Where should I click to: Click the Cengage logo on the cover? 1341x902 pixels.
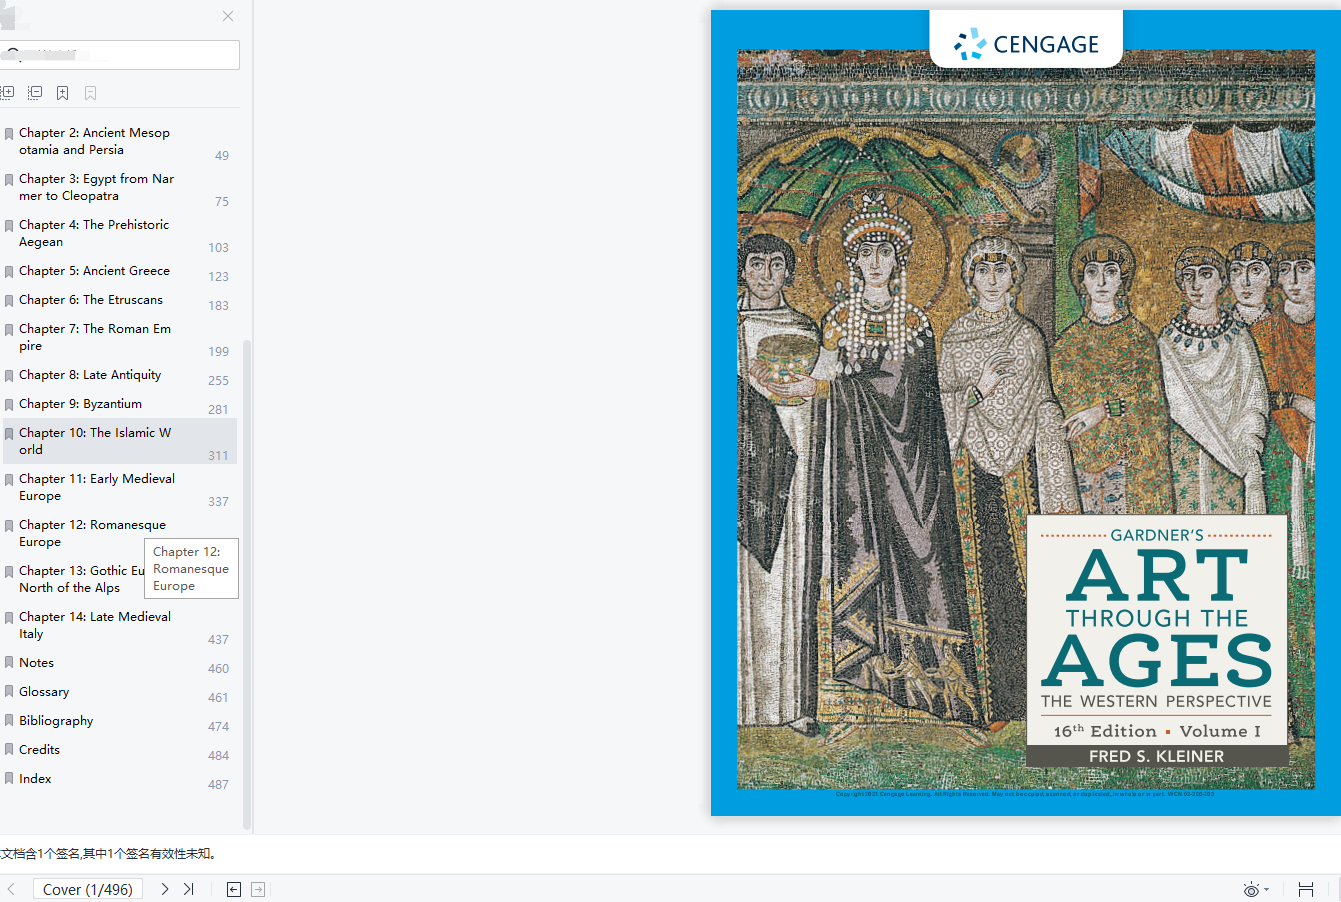tap(1026, 44)
